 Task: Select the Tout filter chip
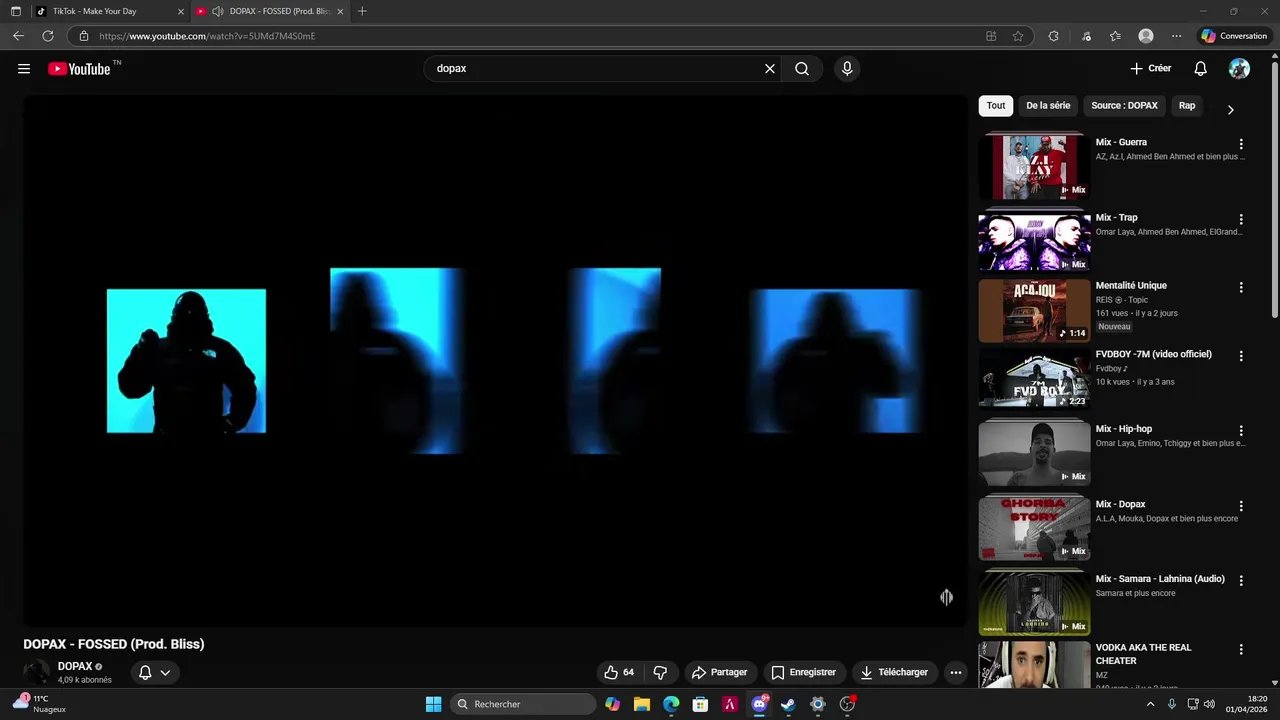click(996, 105)
